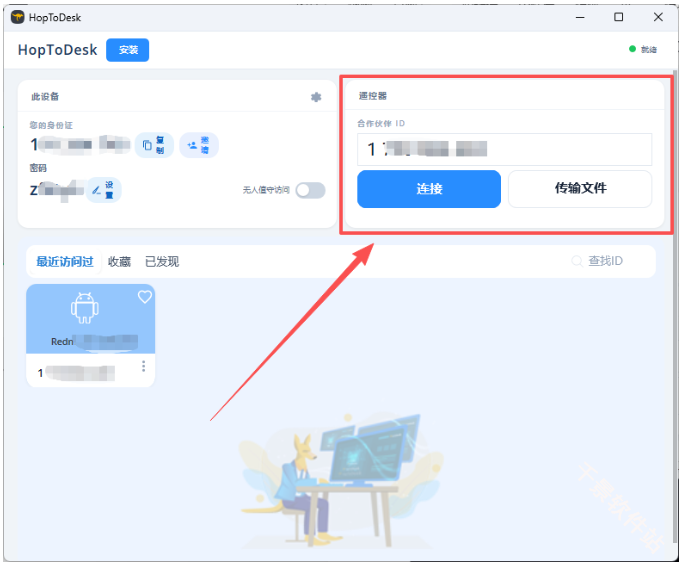The image size is (684, 567).
Task: Switch to the 收藏 tab
Action: coord(120,261)
